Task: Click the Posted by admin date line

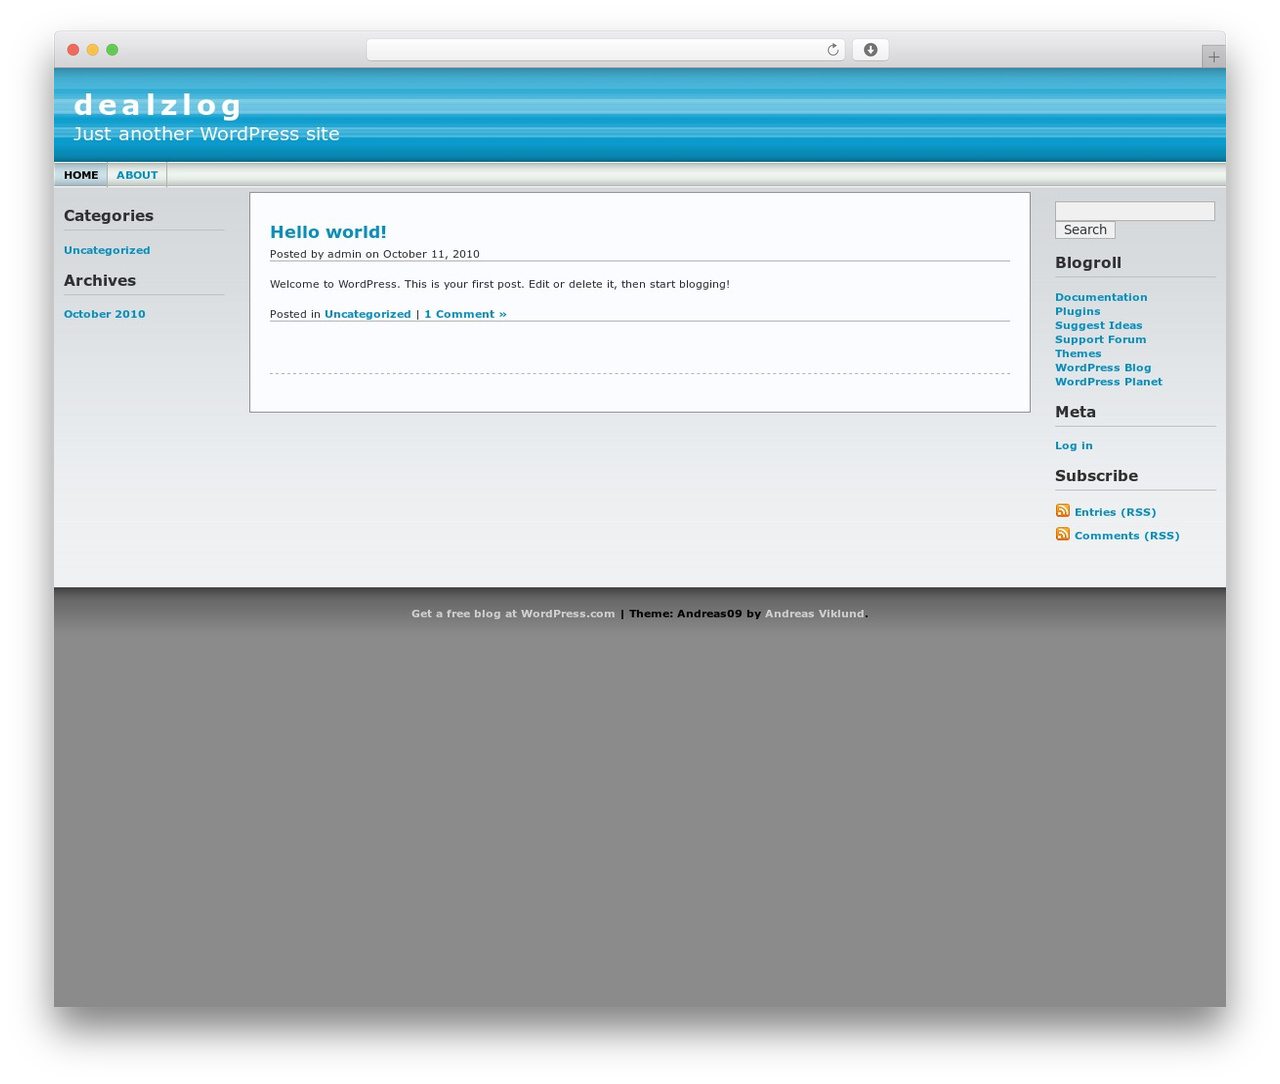Action: [375, 254]
